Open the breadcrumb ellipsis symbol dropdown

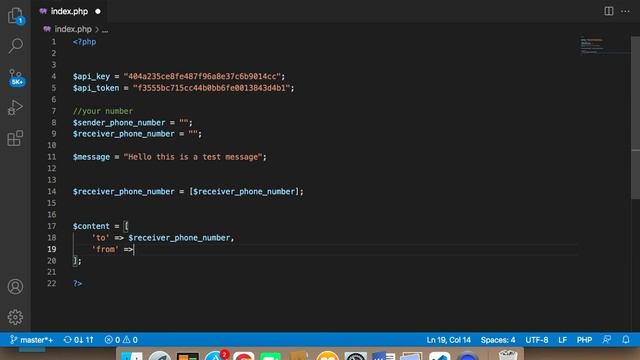(105, 30)
